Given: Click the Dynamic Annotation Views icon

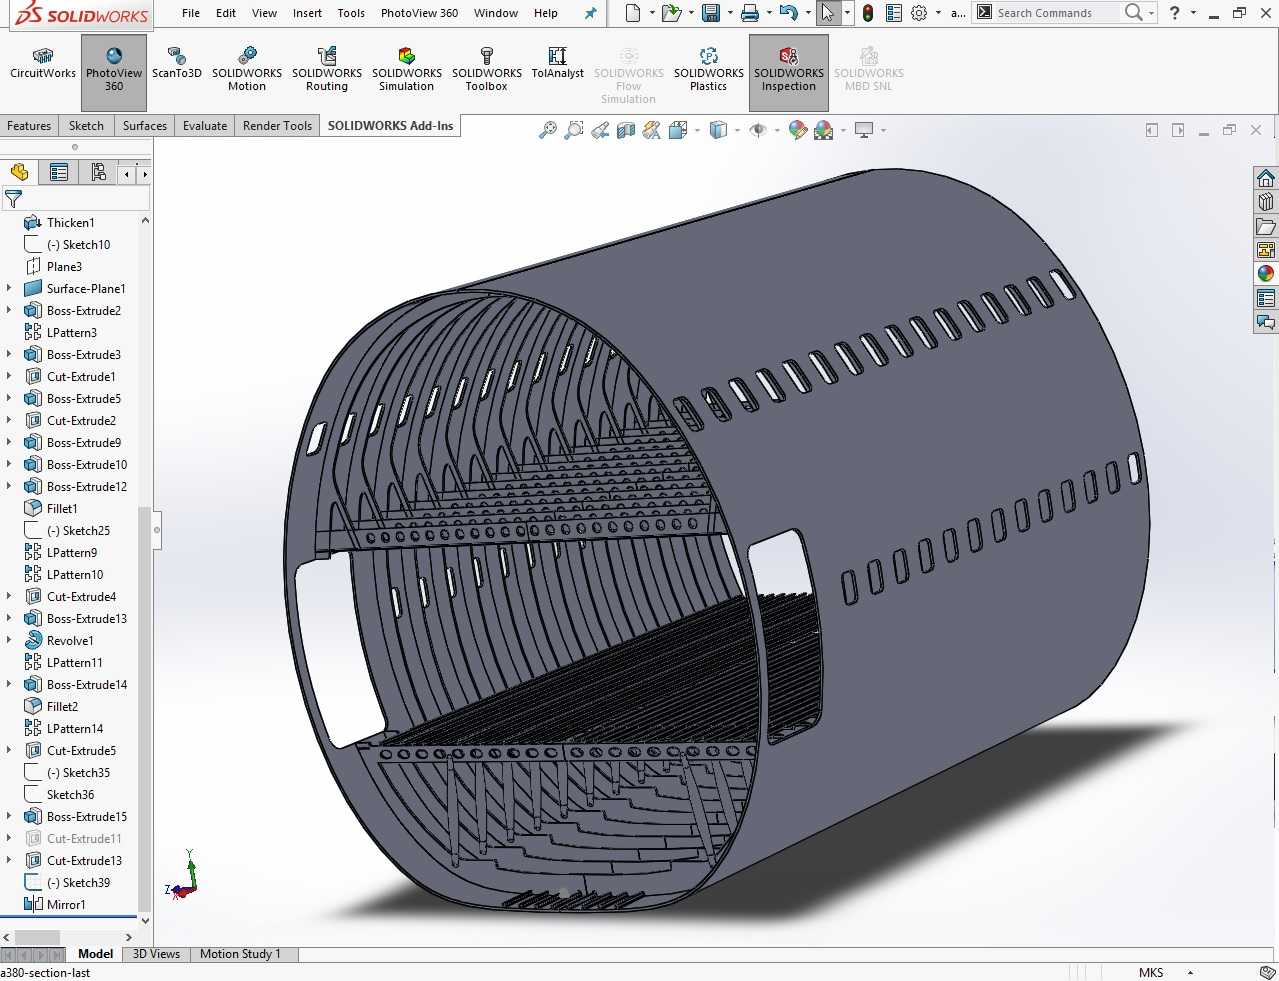Looking at the screenshot, I should click(652, 130).
